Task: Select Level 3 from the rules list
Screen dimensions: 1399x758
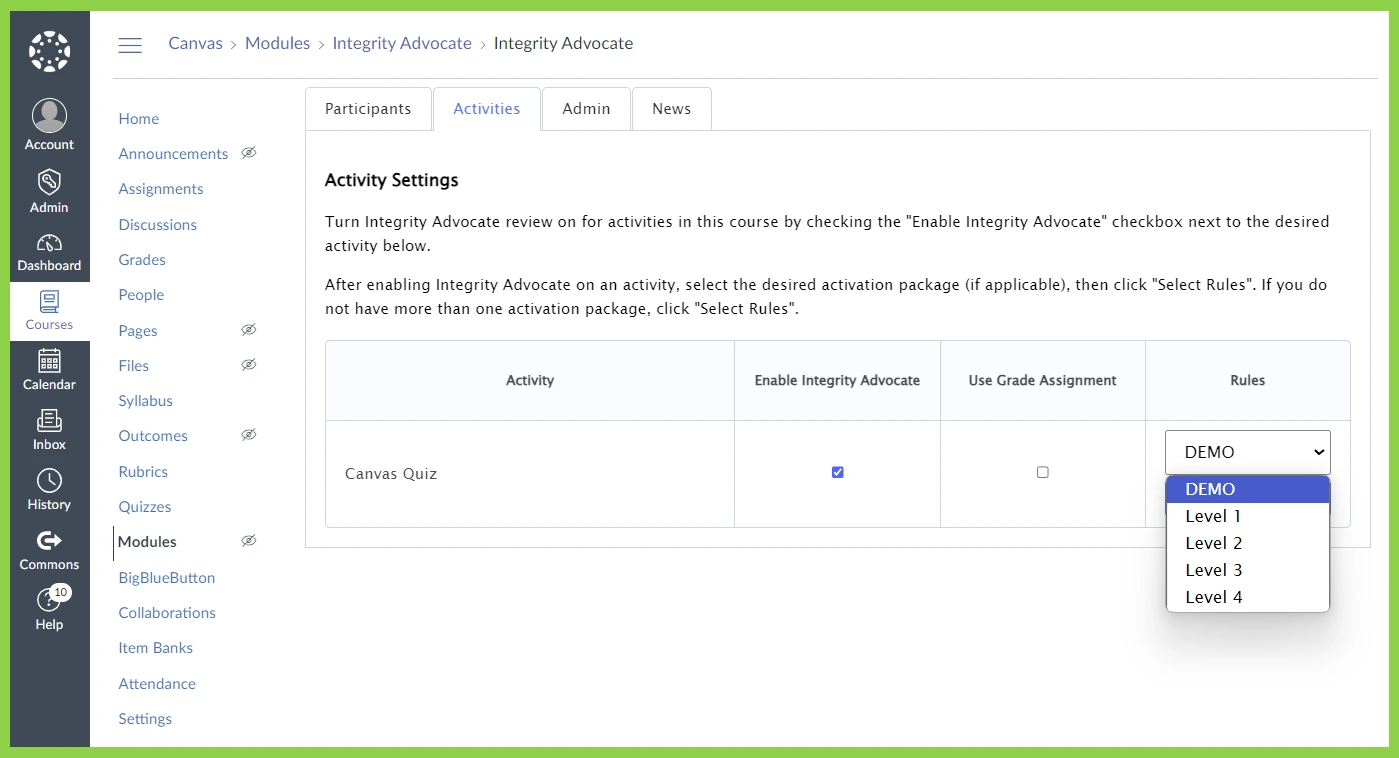Action: pyautogui.click(x=1248, y=570)
